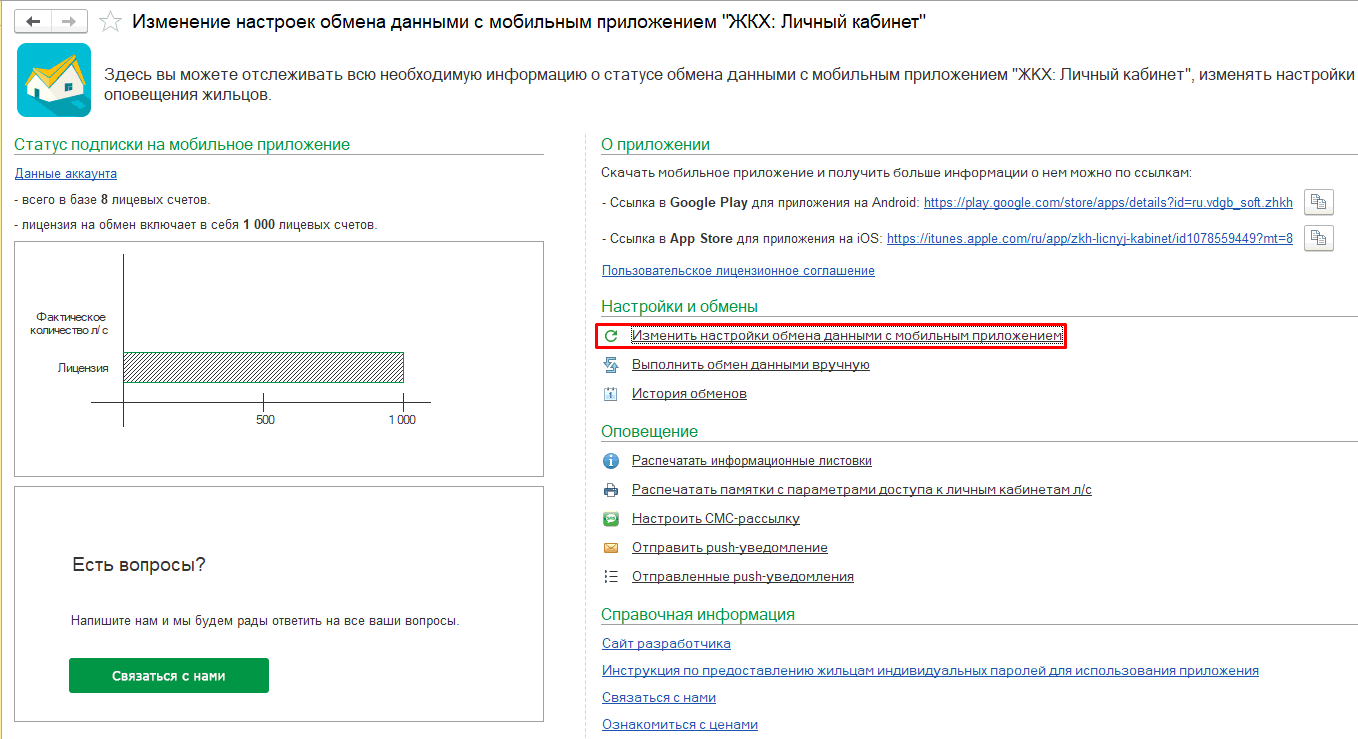Viewport: 1358px width, 739px height.
Task: Click the Оповещение section heading
Action: pos(650,432)
